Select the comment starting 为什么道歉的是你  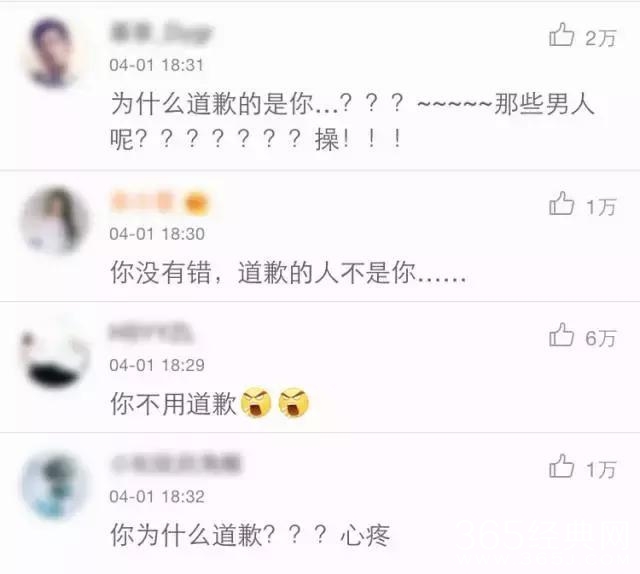pos(352,121)
